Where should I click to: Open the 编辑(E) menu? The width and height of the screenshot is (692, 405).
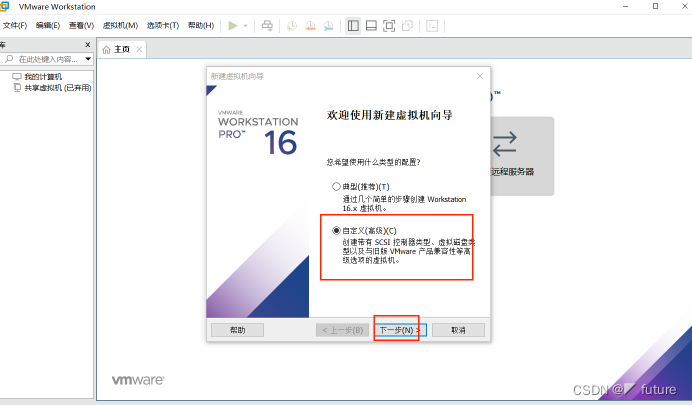click(48, 26)
